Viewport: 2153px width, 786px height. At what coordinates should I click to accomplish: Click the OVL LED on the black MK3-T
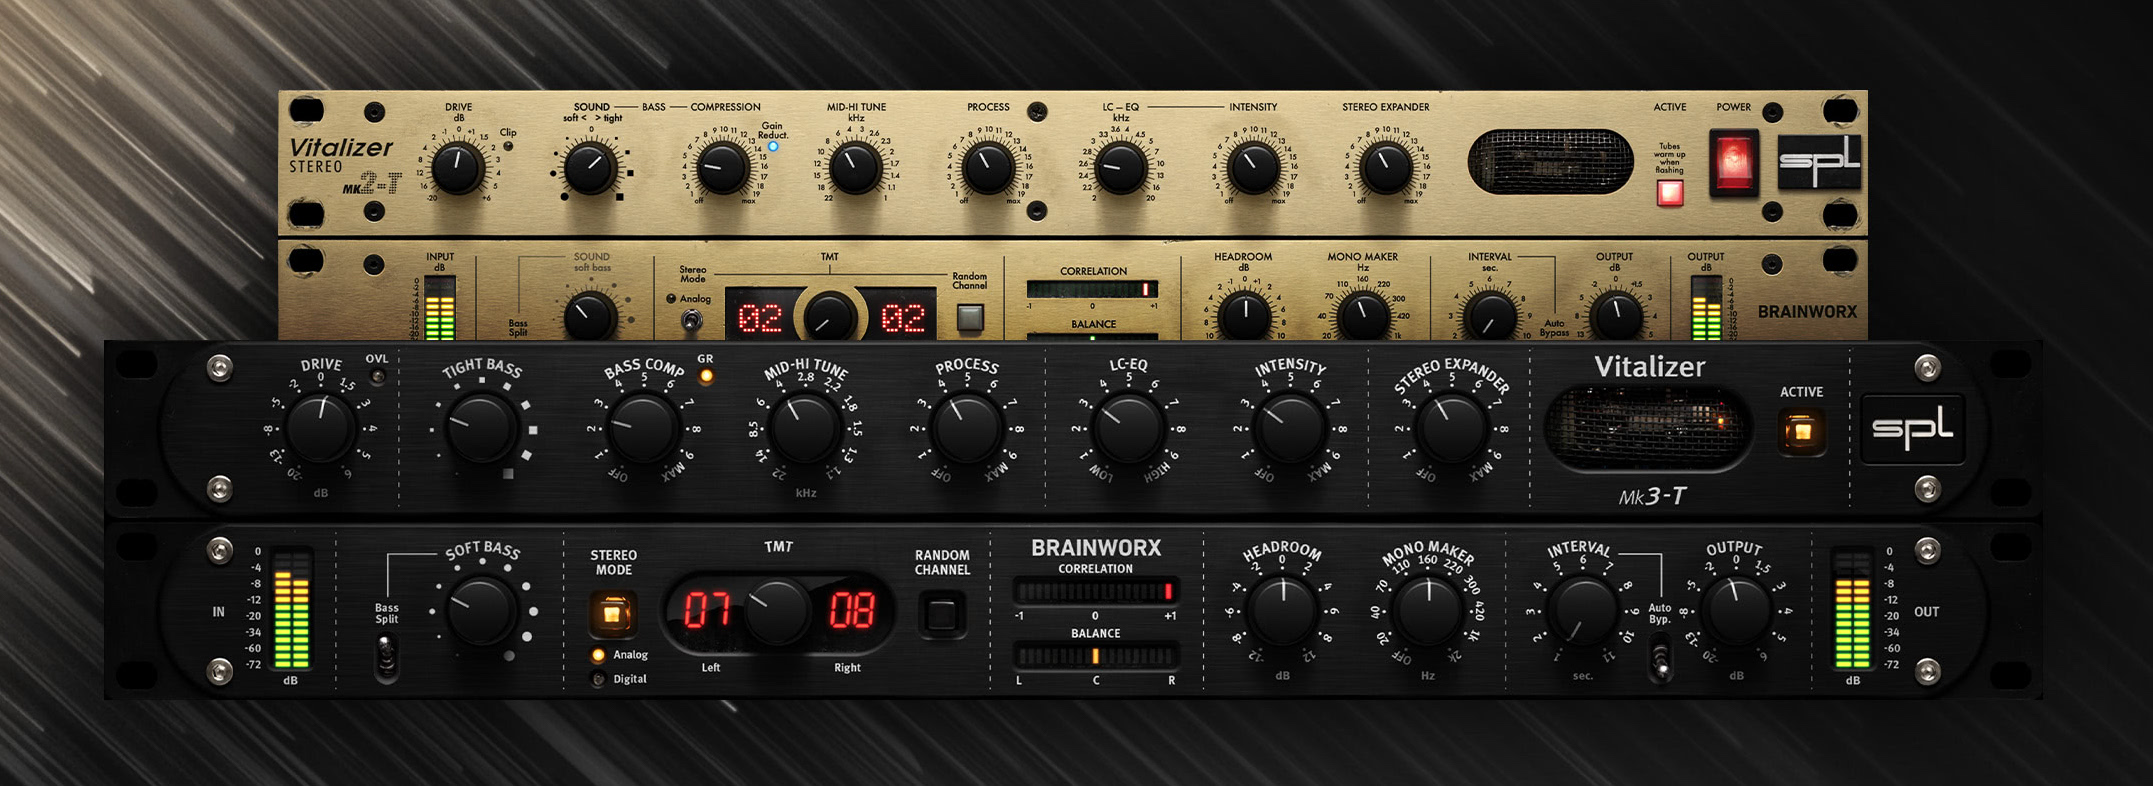click(377, 377)
